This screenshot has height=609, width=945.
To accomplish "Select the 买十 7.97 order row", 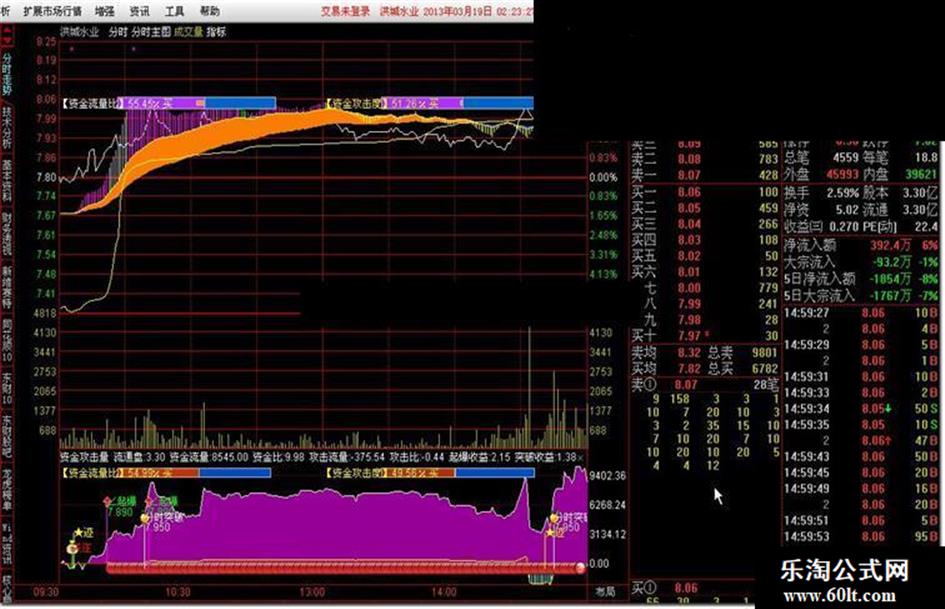I will pyautogui.click(x=705, y=335).
